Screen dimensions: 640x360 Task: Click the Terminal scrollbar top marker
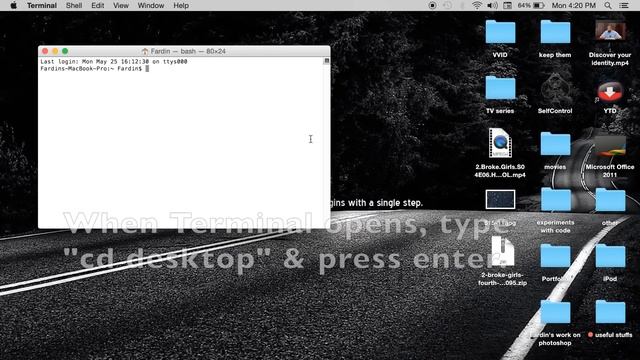(327, 61)
